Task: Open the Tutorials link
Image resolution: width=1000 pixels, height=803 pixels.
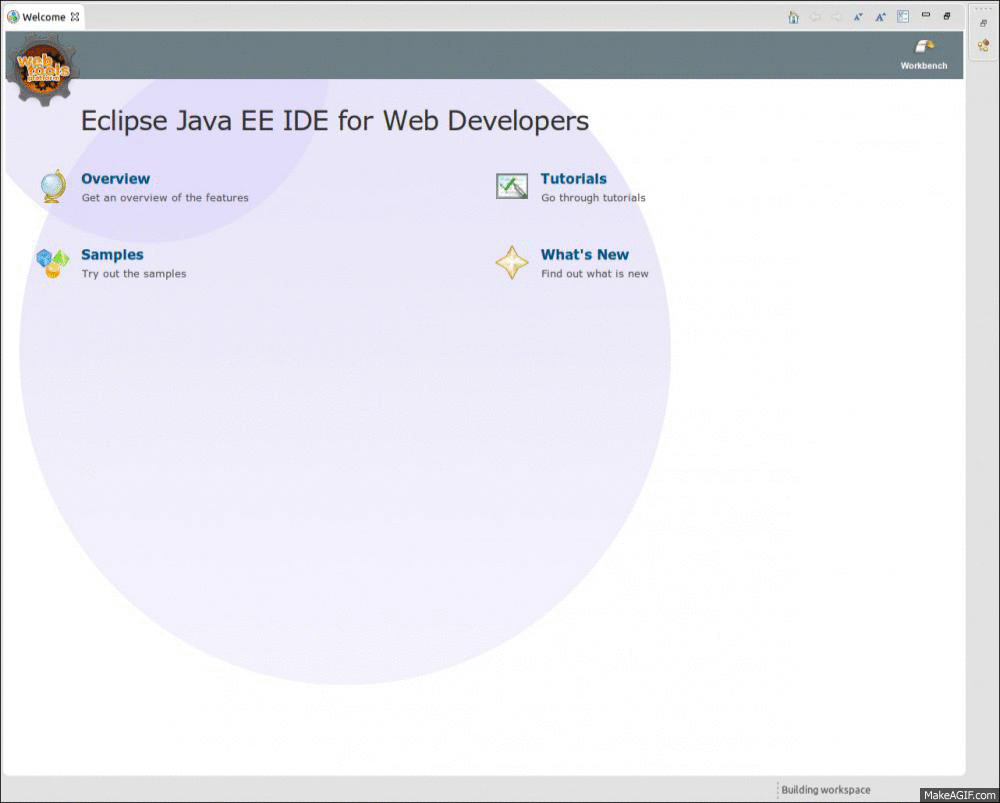Action: [x=573, y=179]
